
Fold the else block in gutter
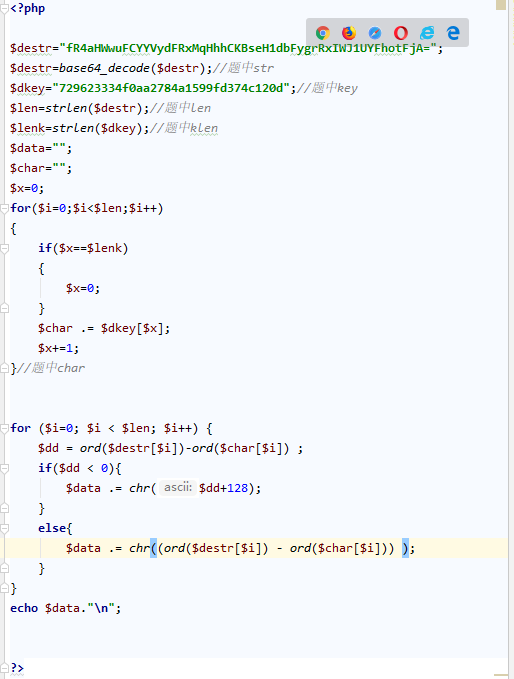5,529
